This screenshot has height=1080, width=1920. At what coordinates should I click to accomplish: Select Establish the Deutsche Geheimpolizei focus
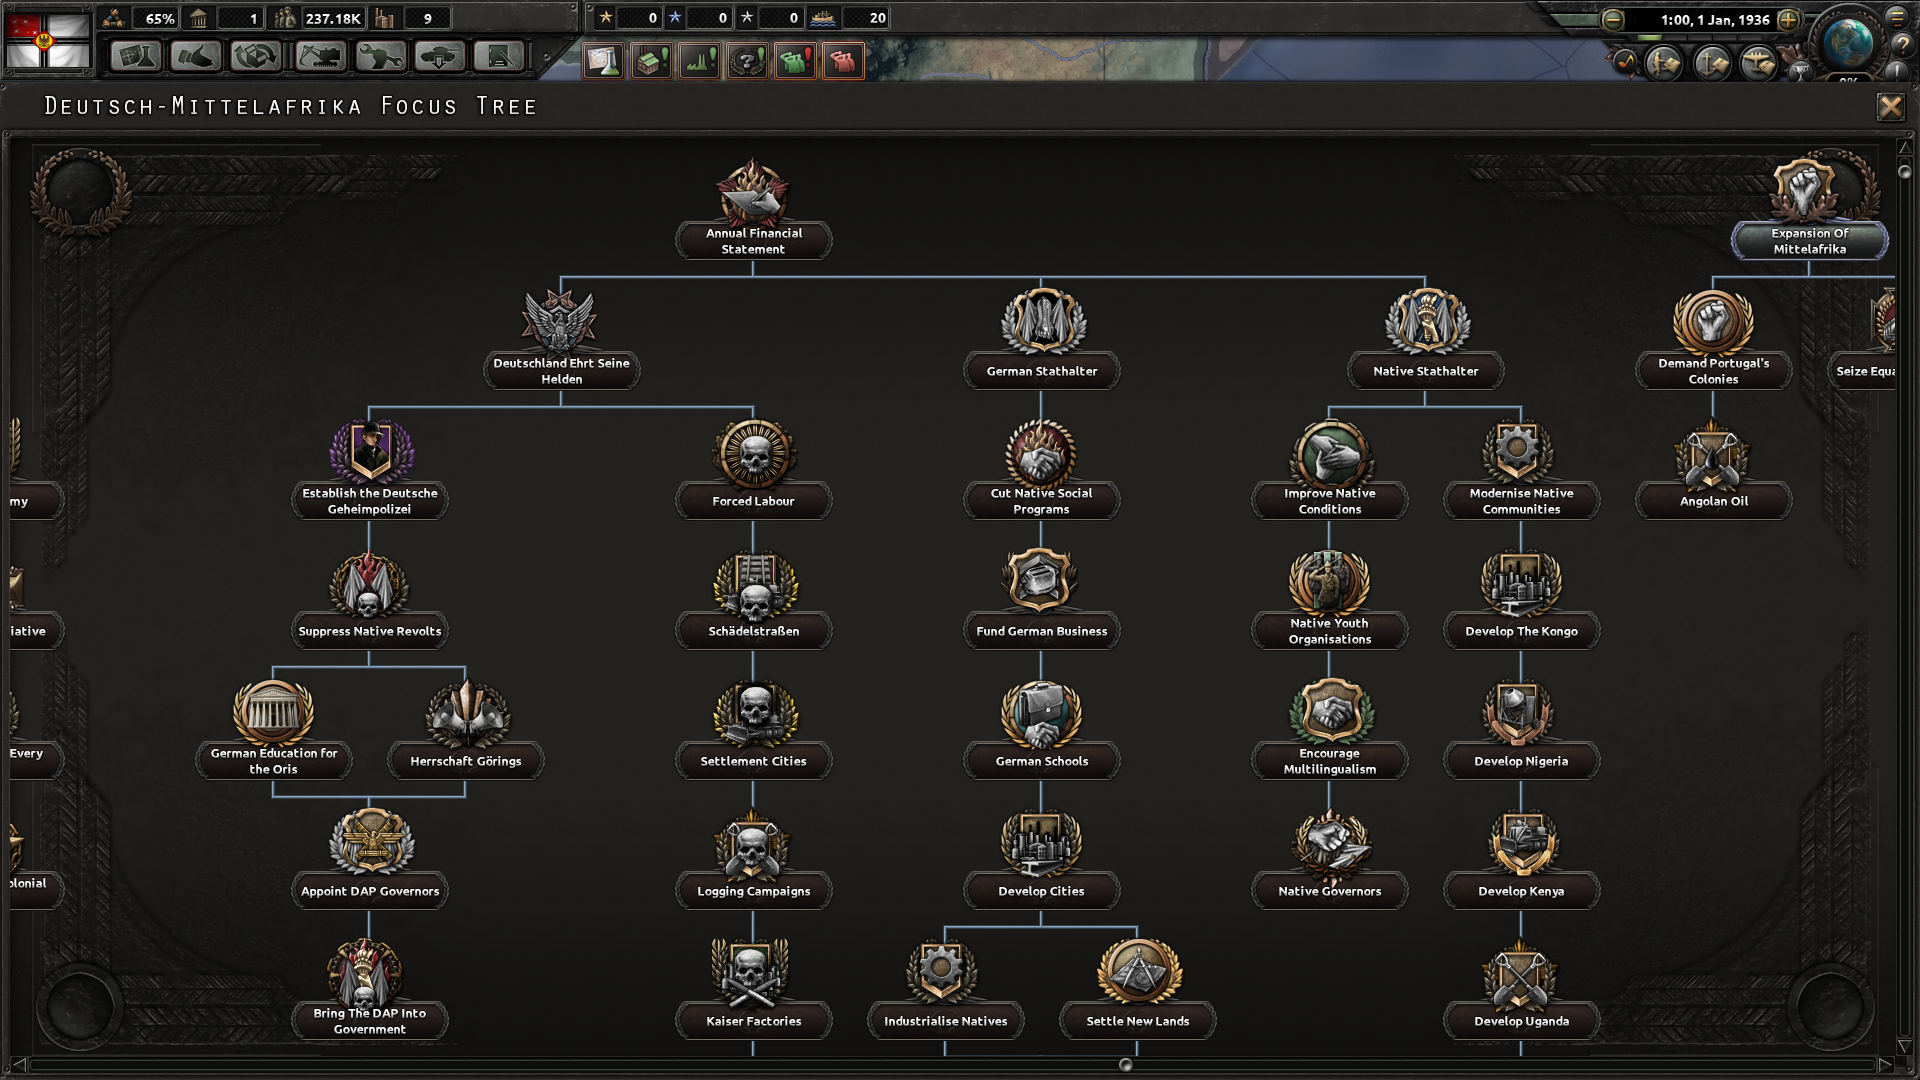tap(369, 470)
